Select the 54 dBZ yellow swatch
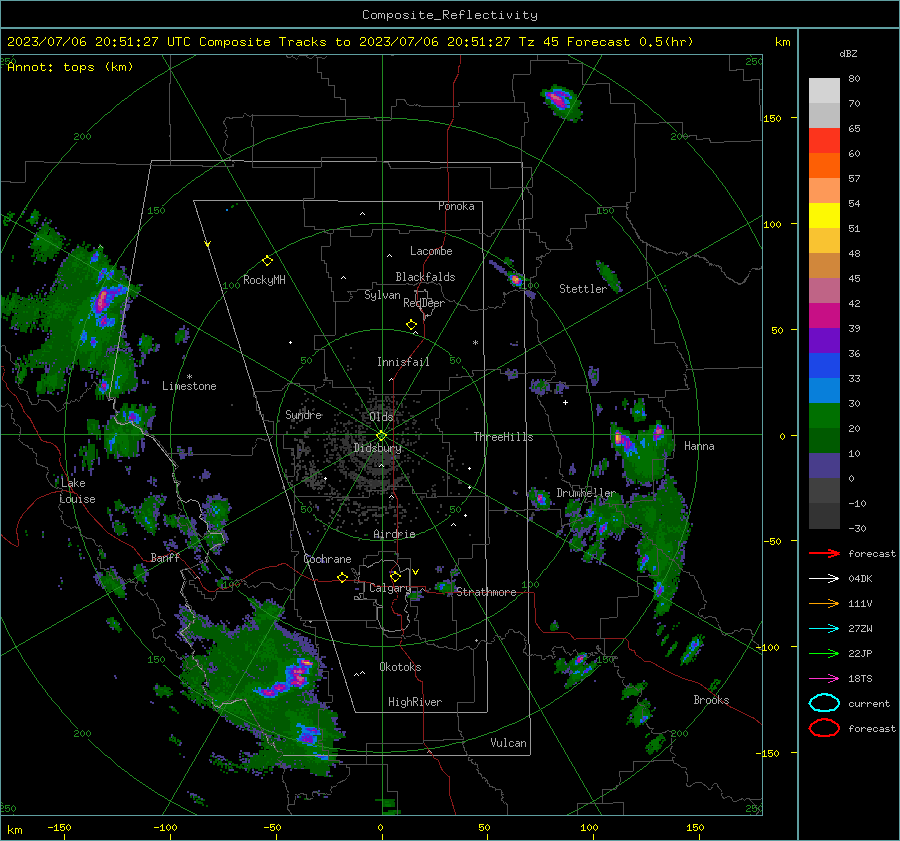This screenshot has width=900, height=841. 824,215
